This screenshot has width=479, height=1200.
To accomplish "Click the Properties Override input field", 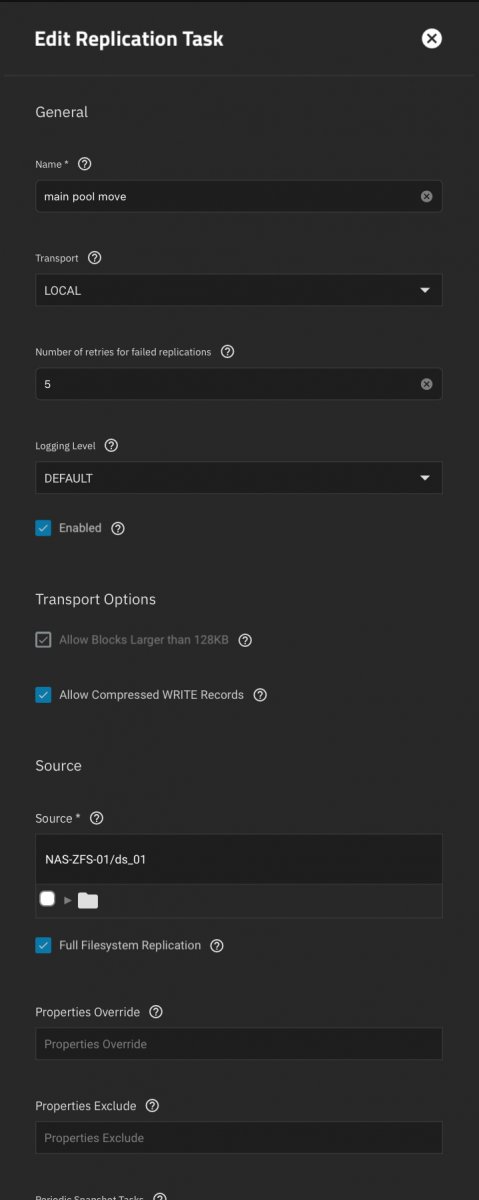I will (239, 1044).
